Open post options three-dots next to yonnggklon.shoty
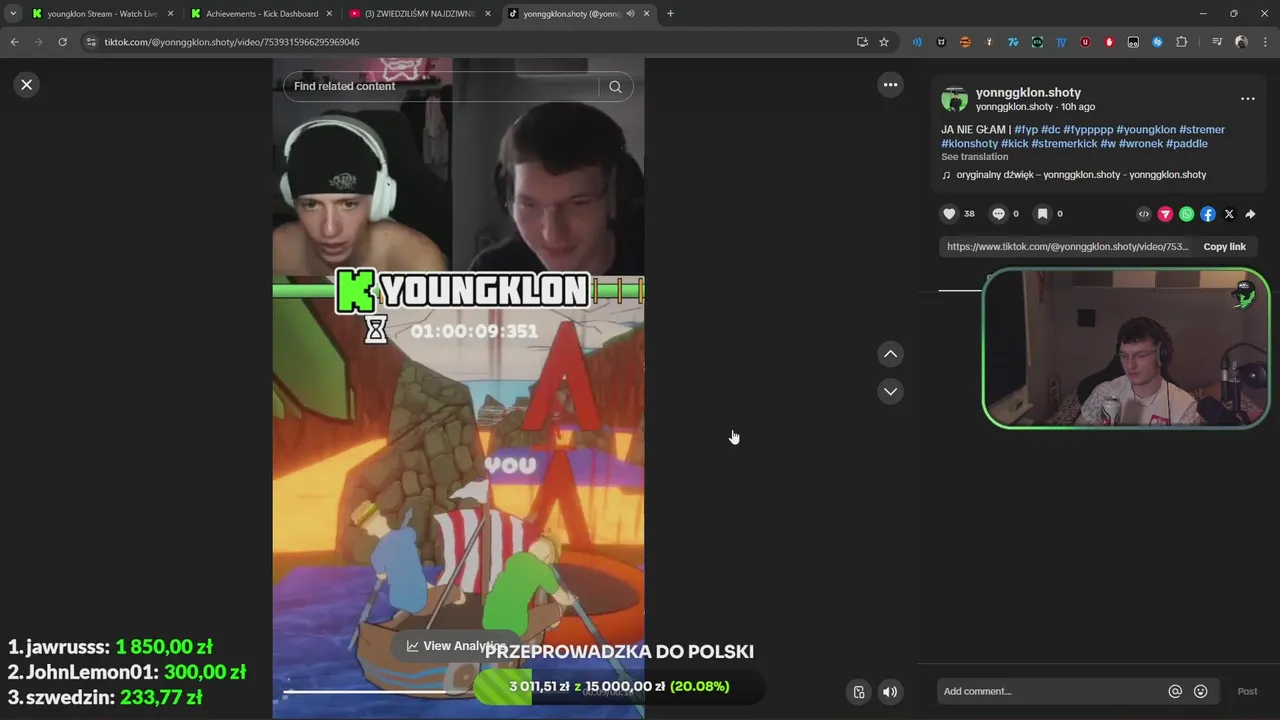 point(1247,99)
